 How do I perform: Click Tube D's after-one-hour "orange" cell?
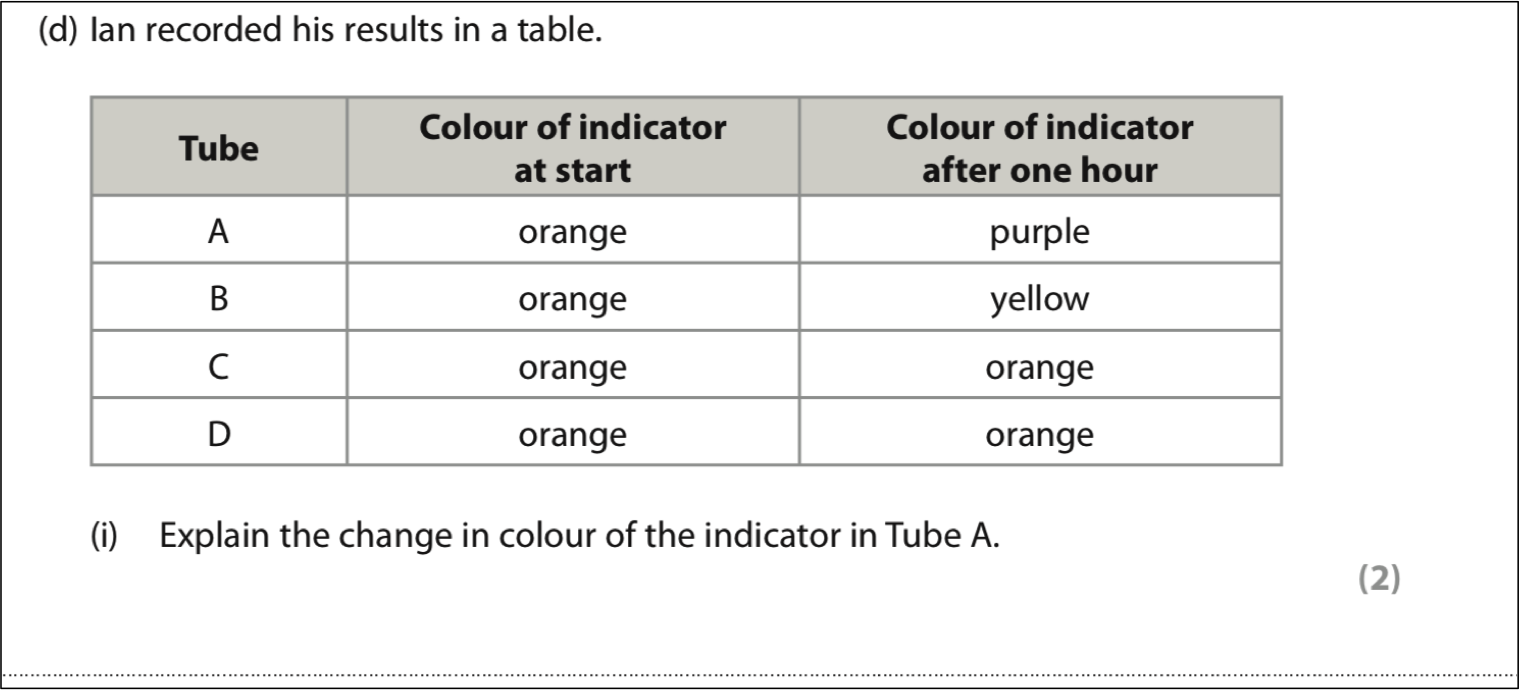1040,433
